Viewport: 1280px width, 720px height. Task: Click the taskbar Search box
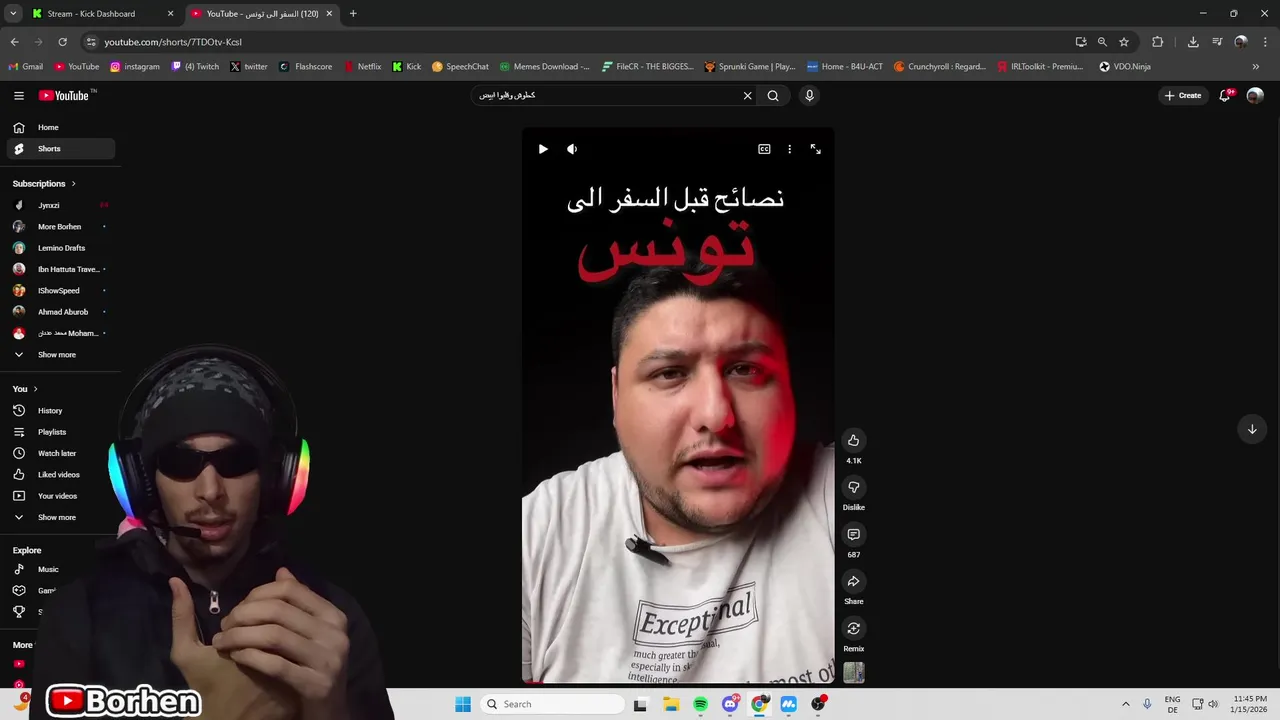pos(552,704)
